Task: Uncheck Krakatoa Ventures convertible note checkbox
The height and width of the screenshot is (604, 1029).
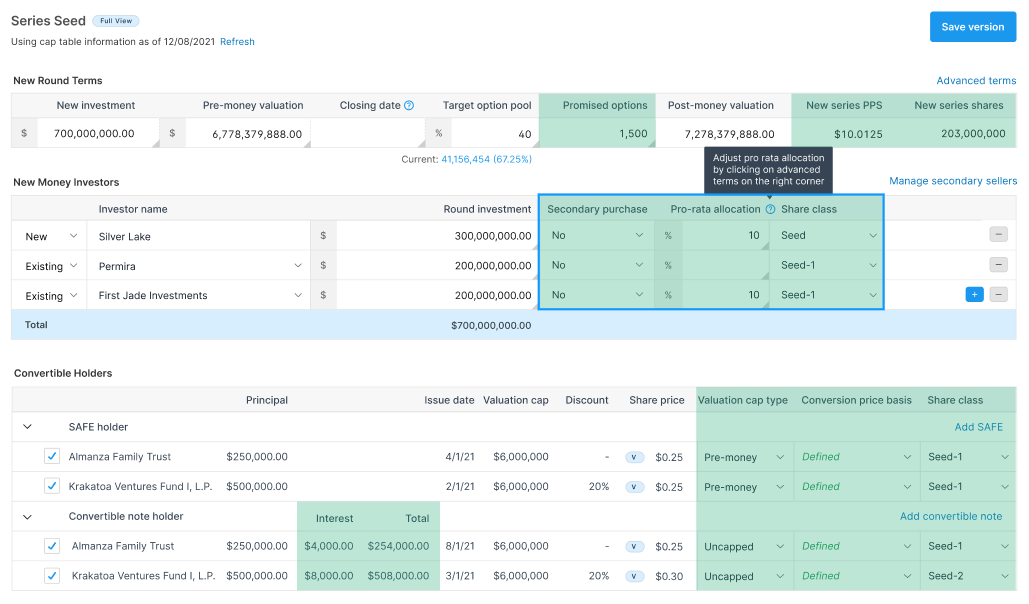Action: coord(52,576)
